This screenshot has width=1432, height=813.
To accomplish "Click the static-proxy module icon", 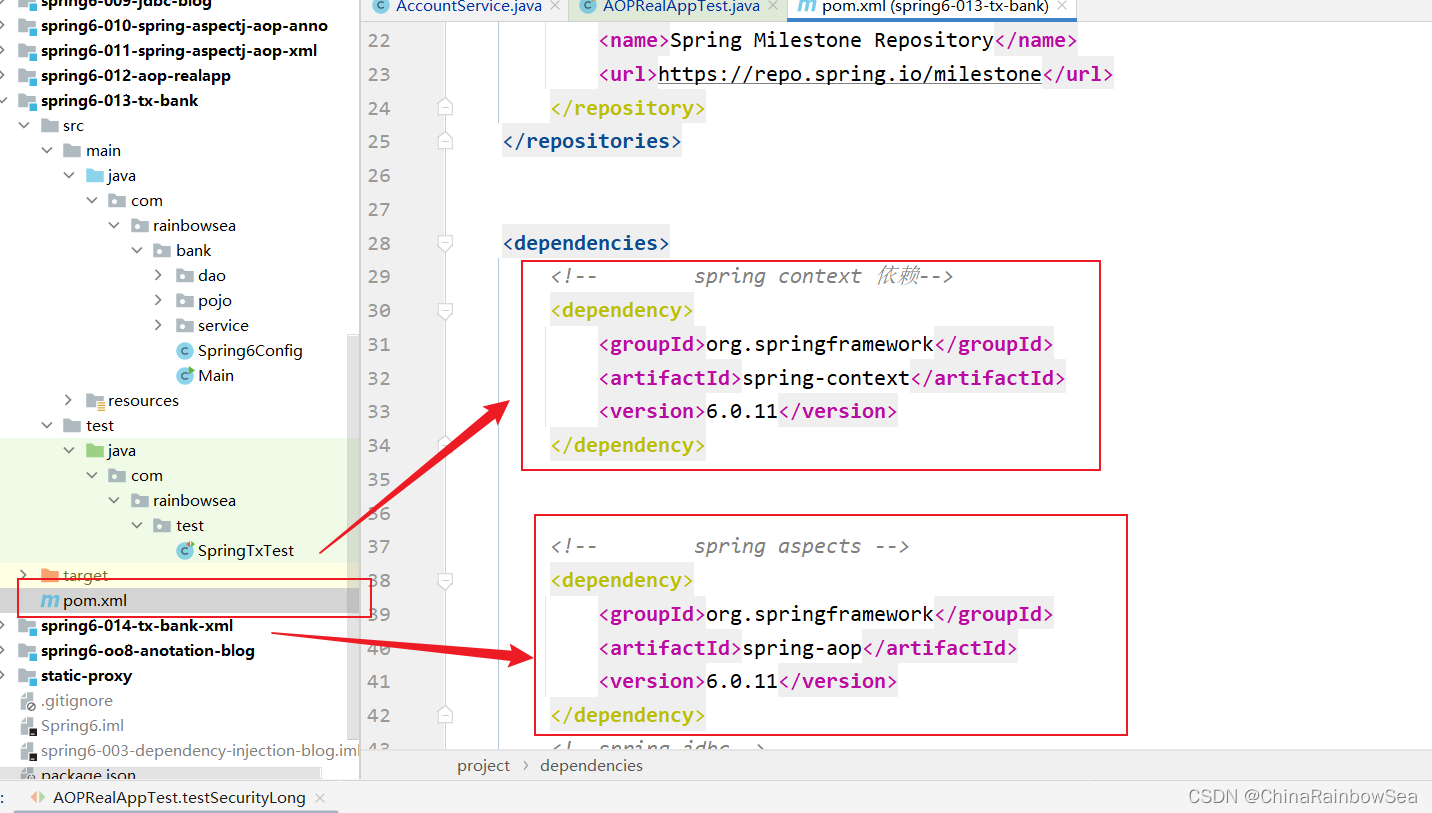I will (27, 675).
